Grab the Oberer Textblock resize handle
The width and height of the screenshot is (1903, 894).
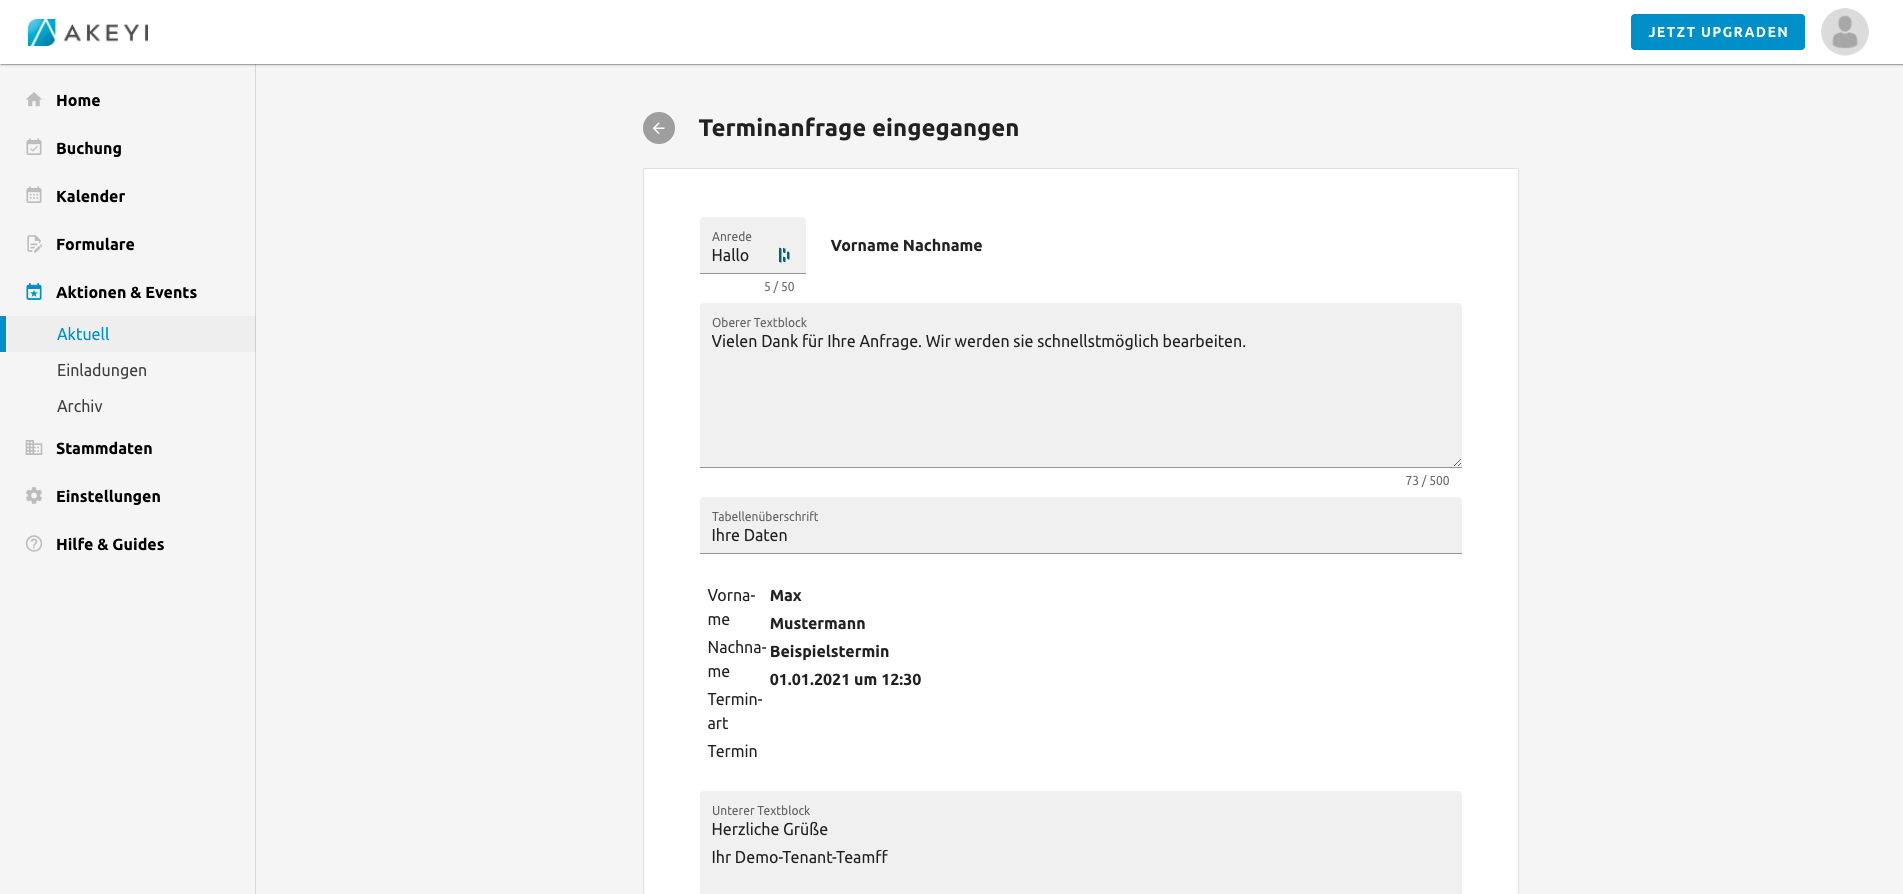click(1457, 463)
